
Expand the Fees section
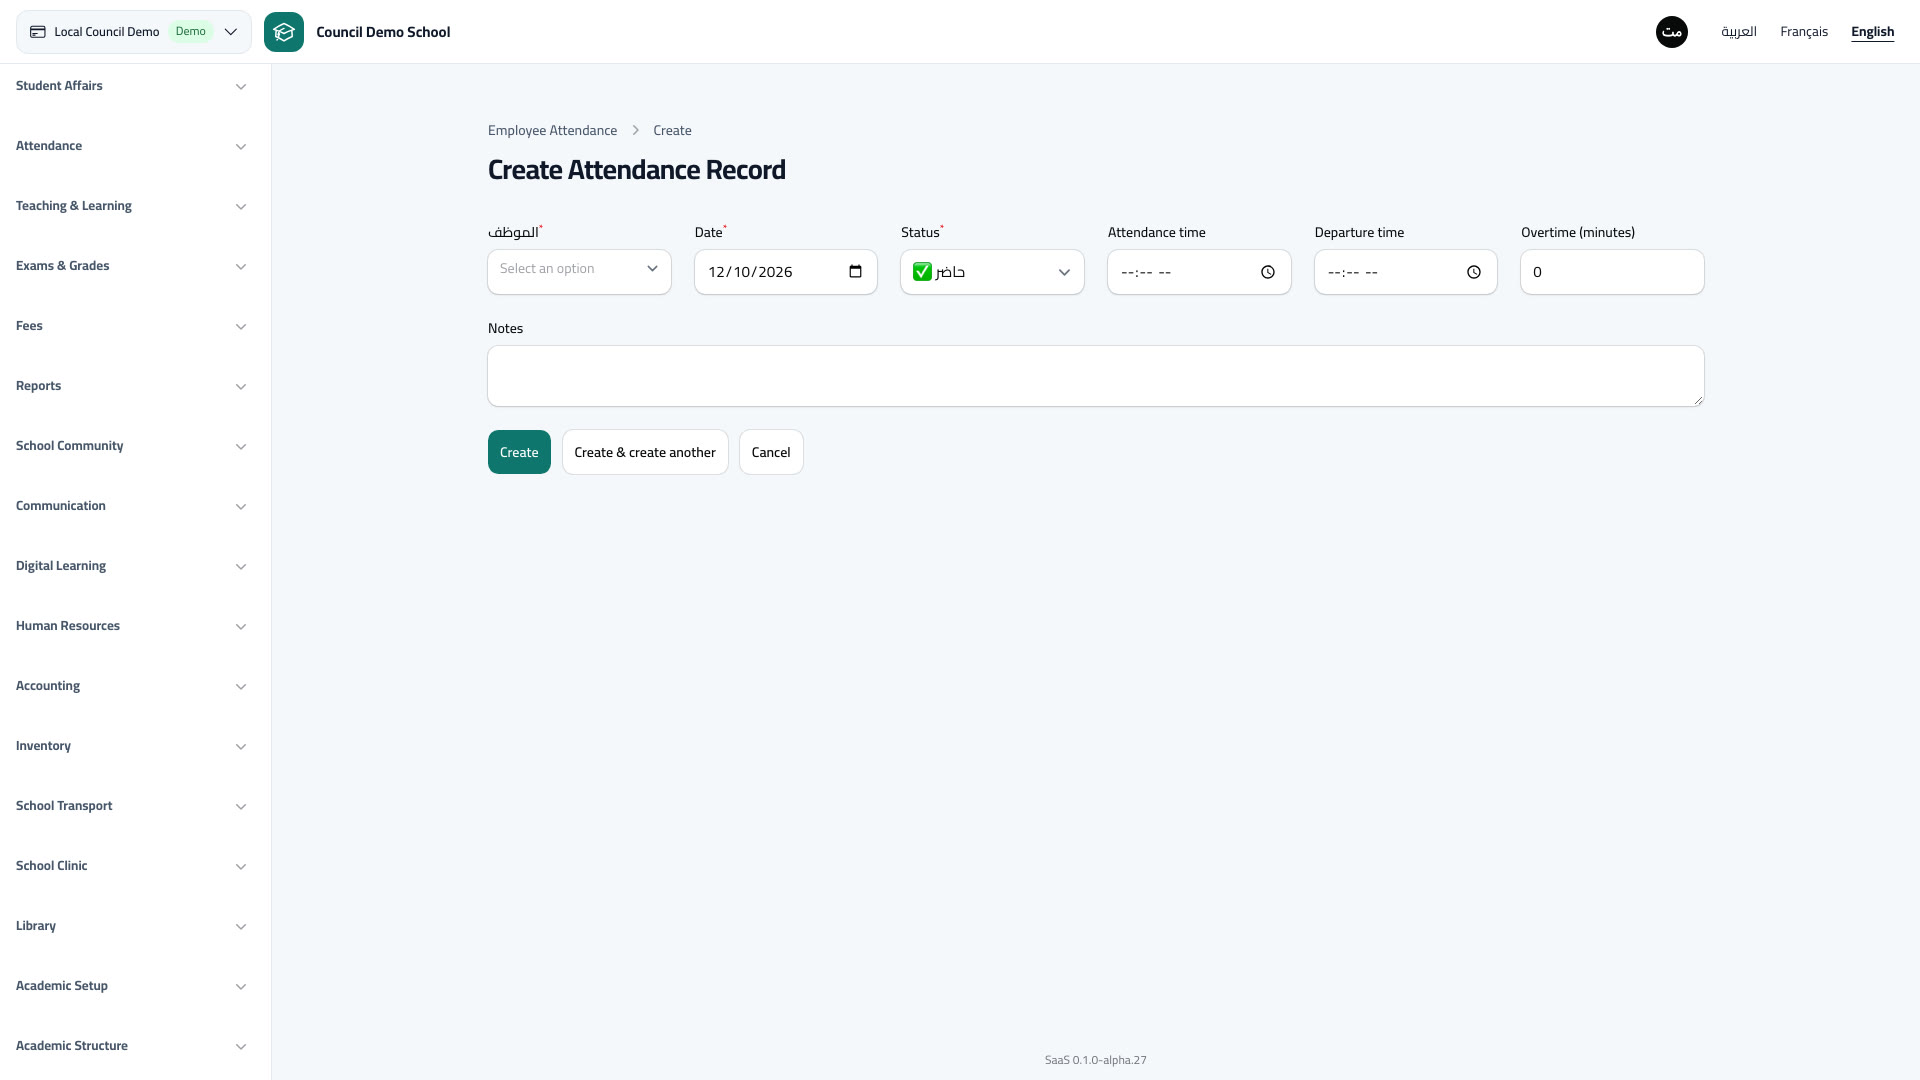click(x=131, y=326)
